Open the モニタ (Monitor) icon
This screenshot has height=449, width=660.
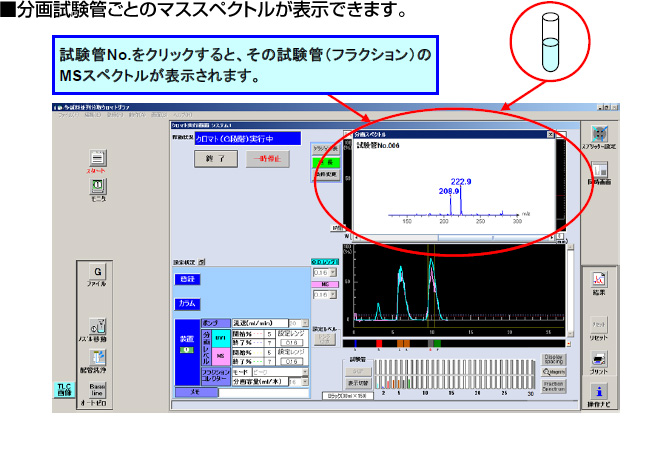(98, 186)
